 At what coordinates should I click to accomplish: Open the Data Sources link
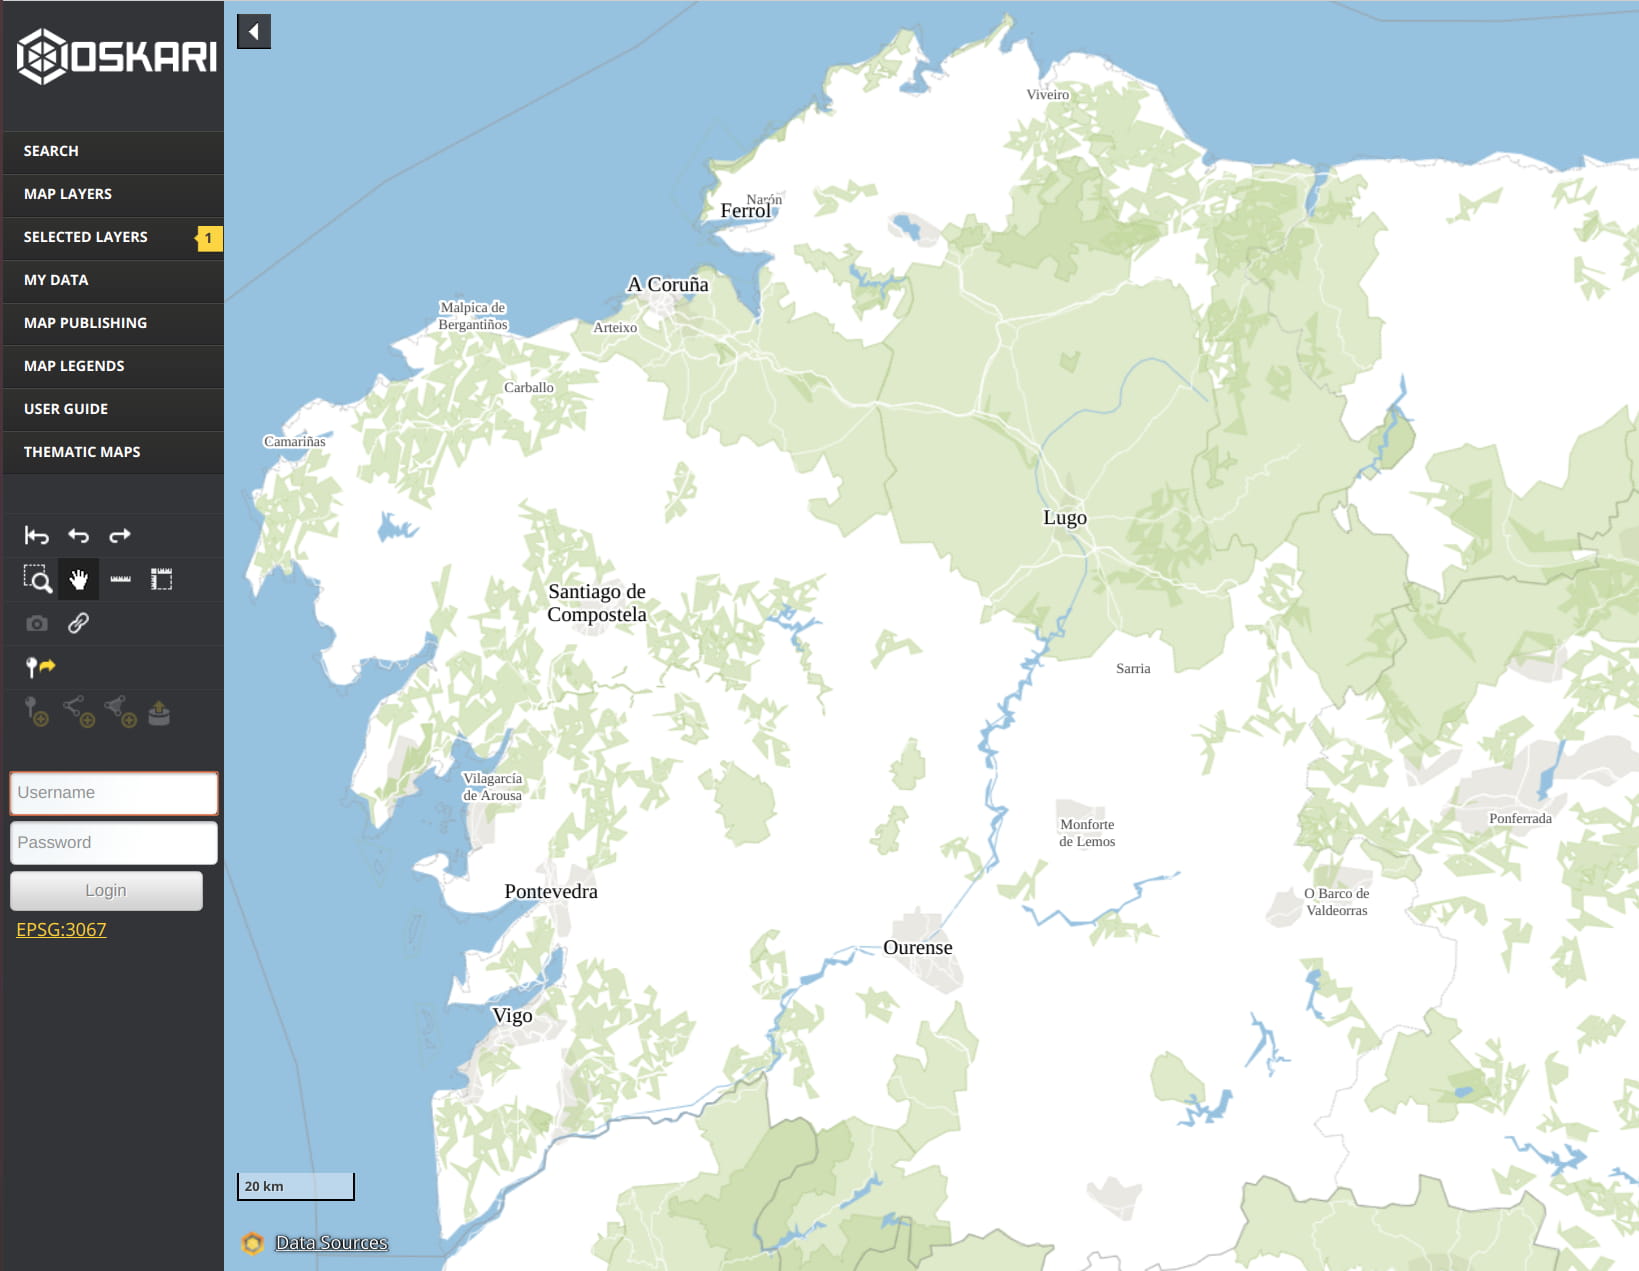tap(331, 1243)
